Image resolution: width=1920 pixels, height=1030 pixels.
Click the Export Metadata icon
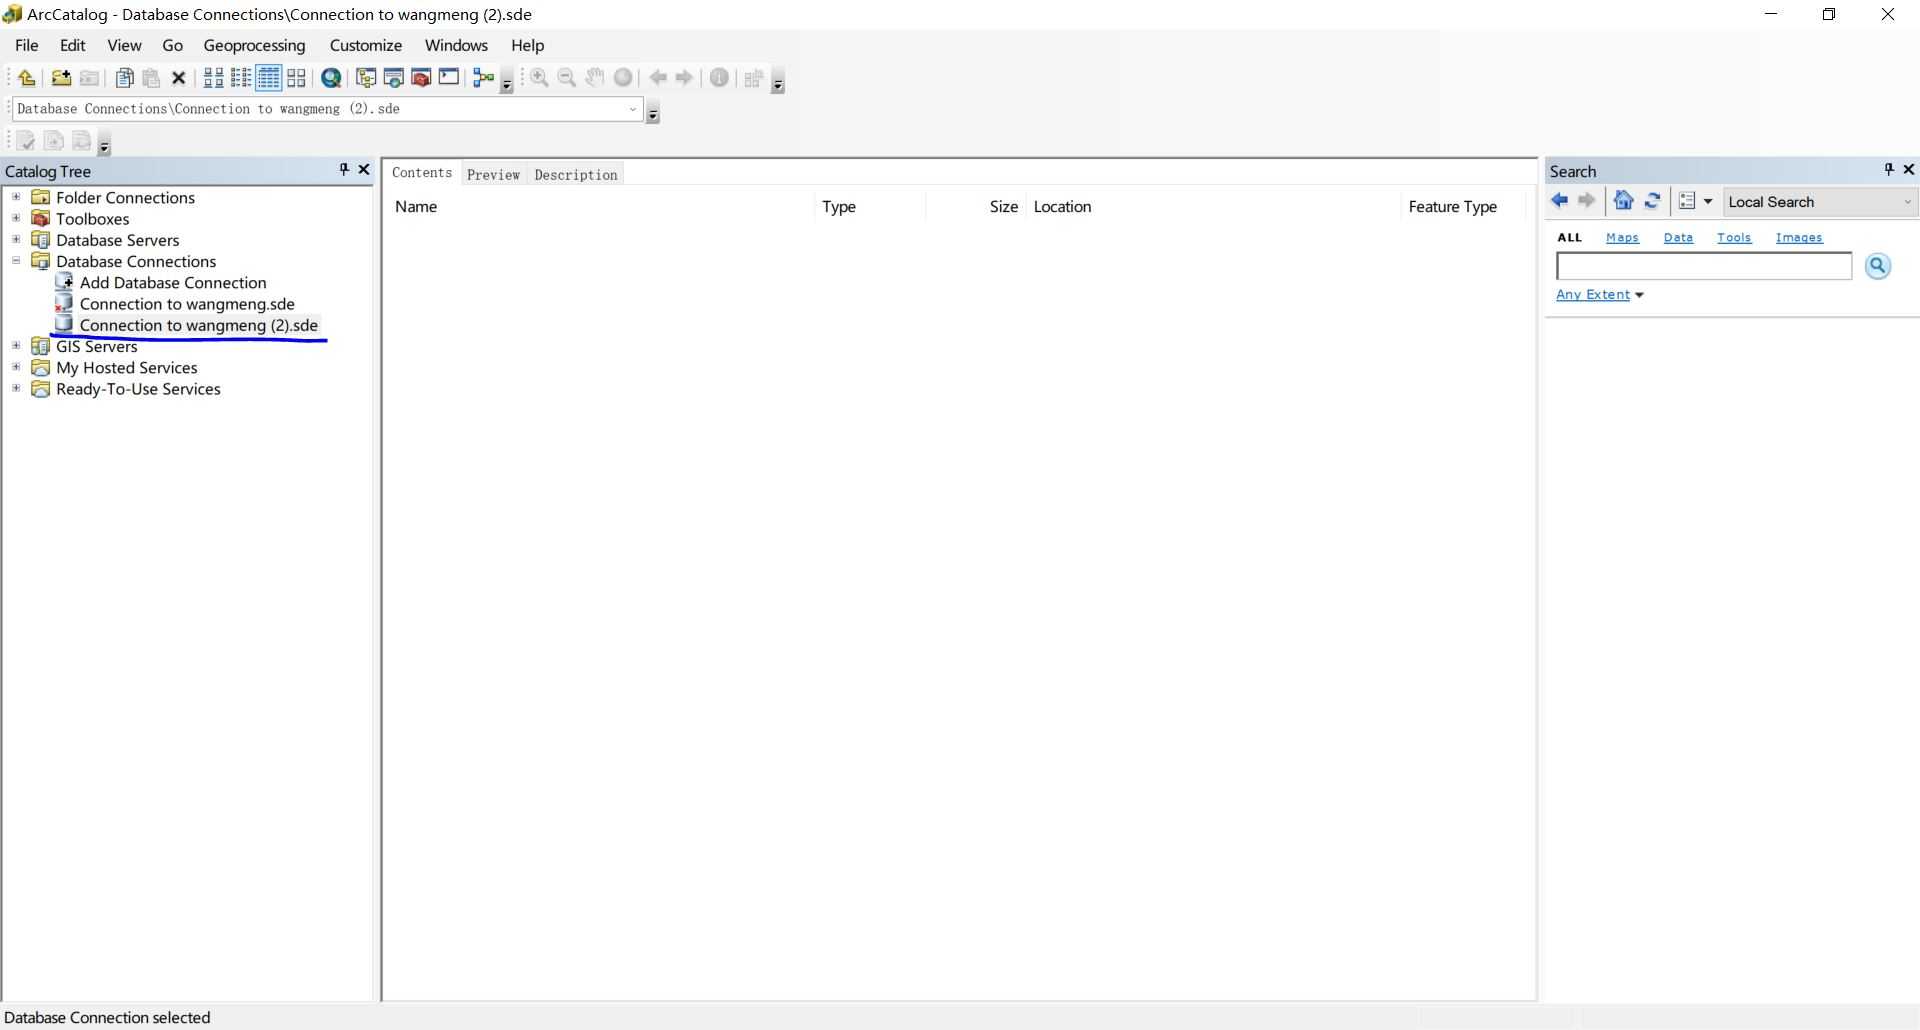coord(54,141)
